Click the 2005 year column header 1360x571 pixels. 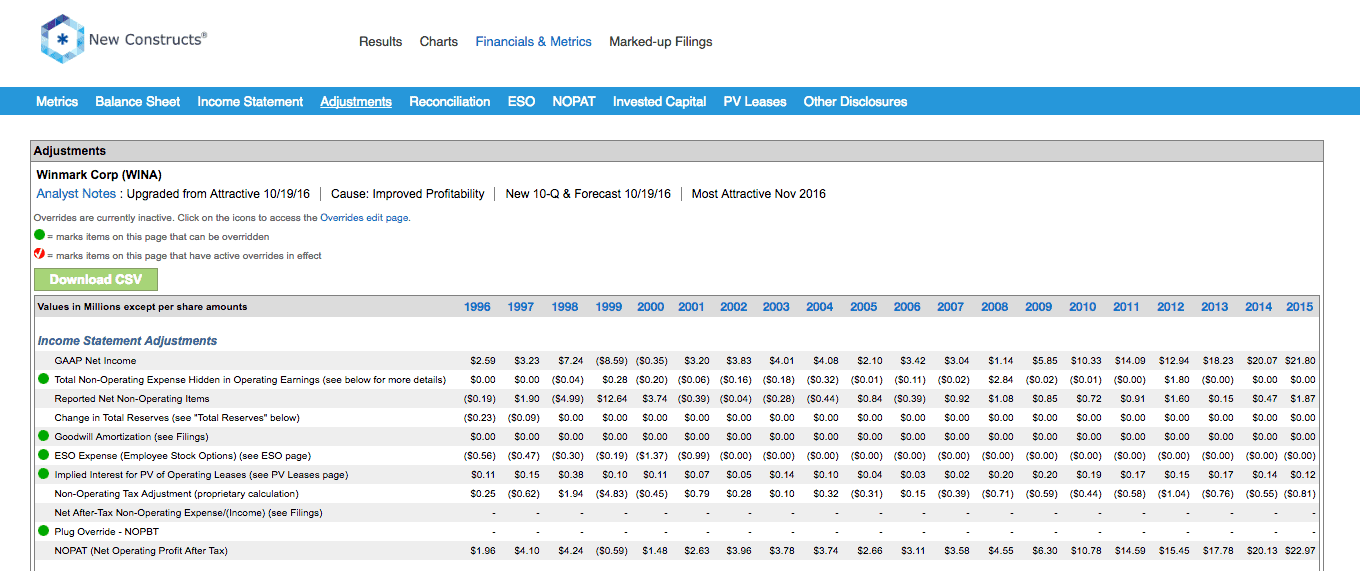pos(863,307)
